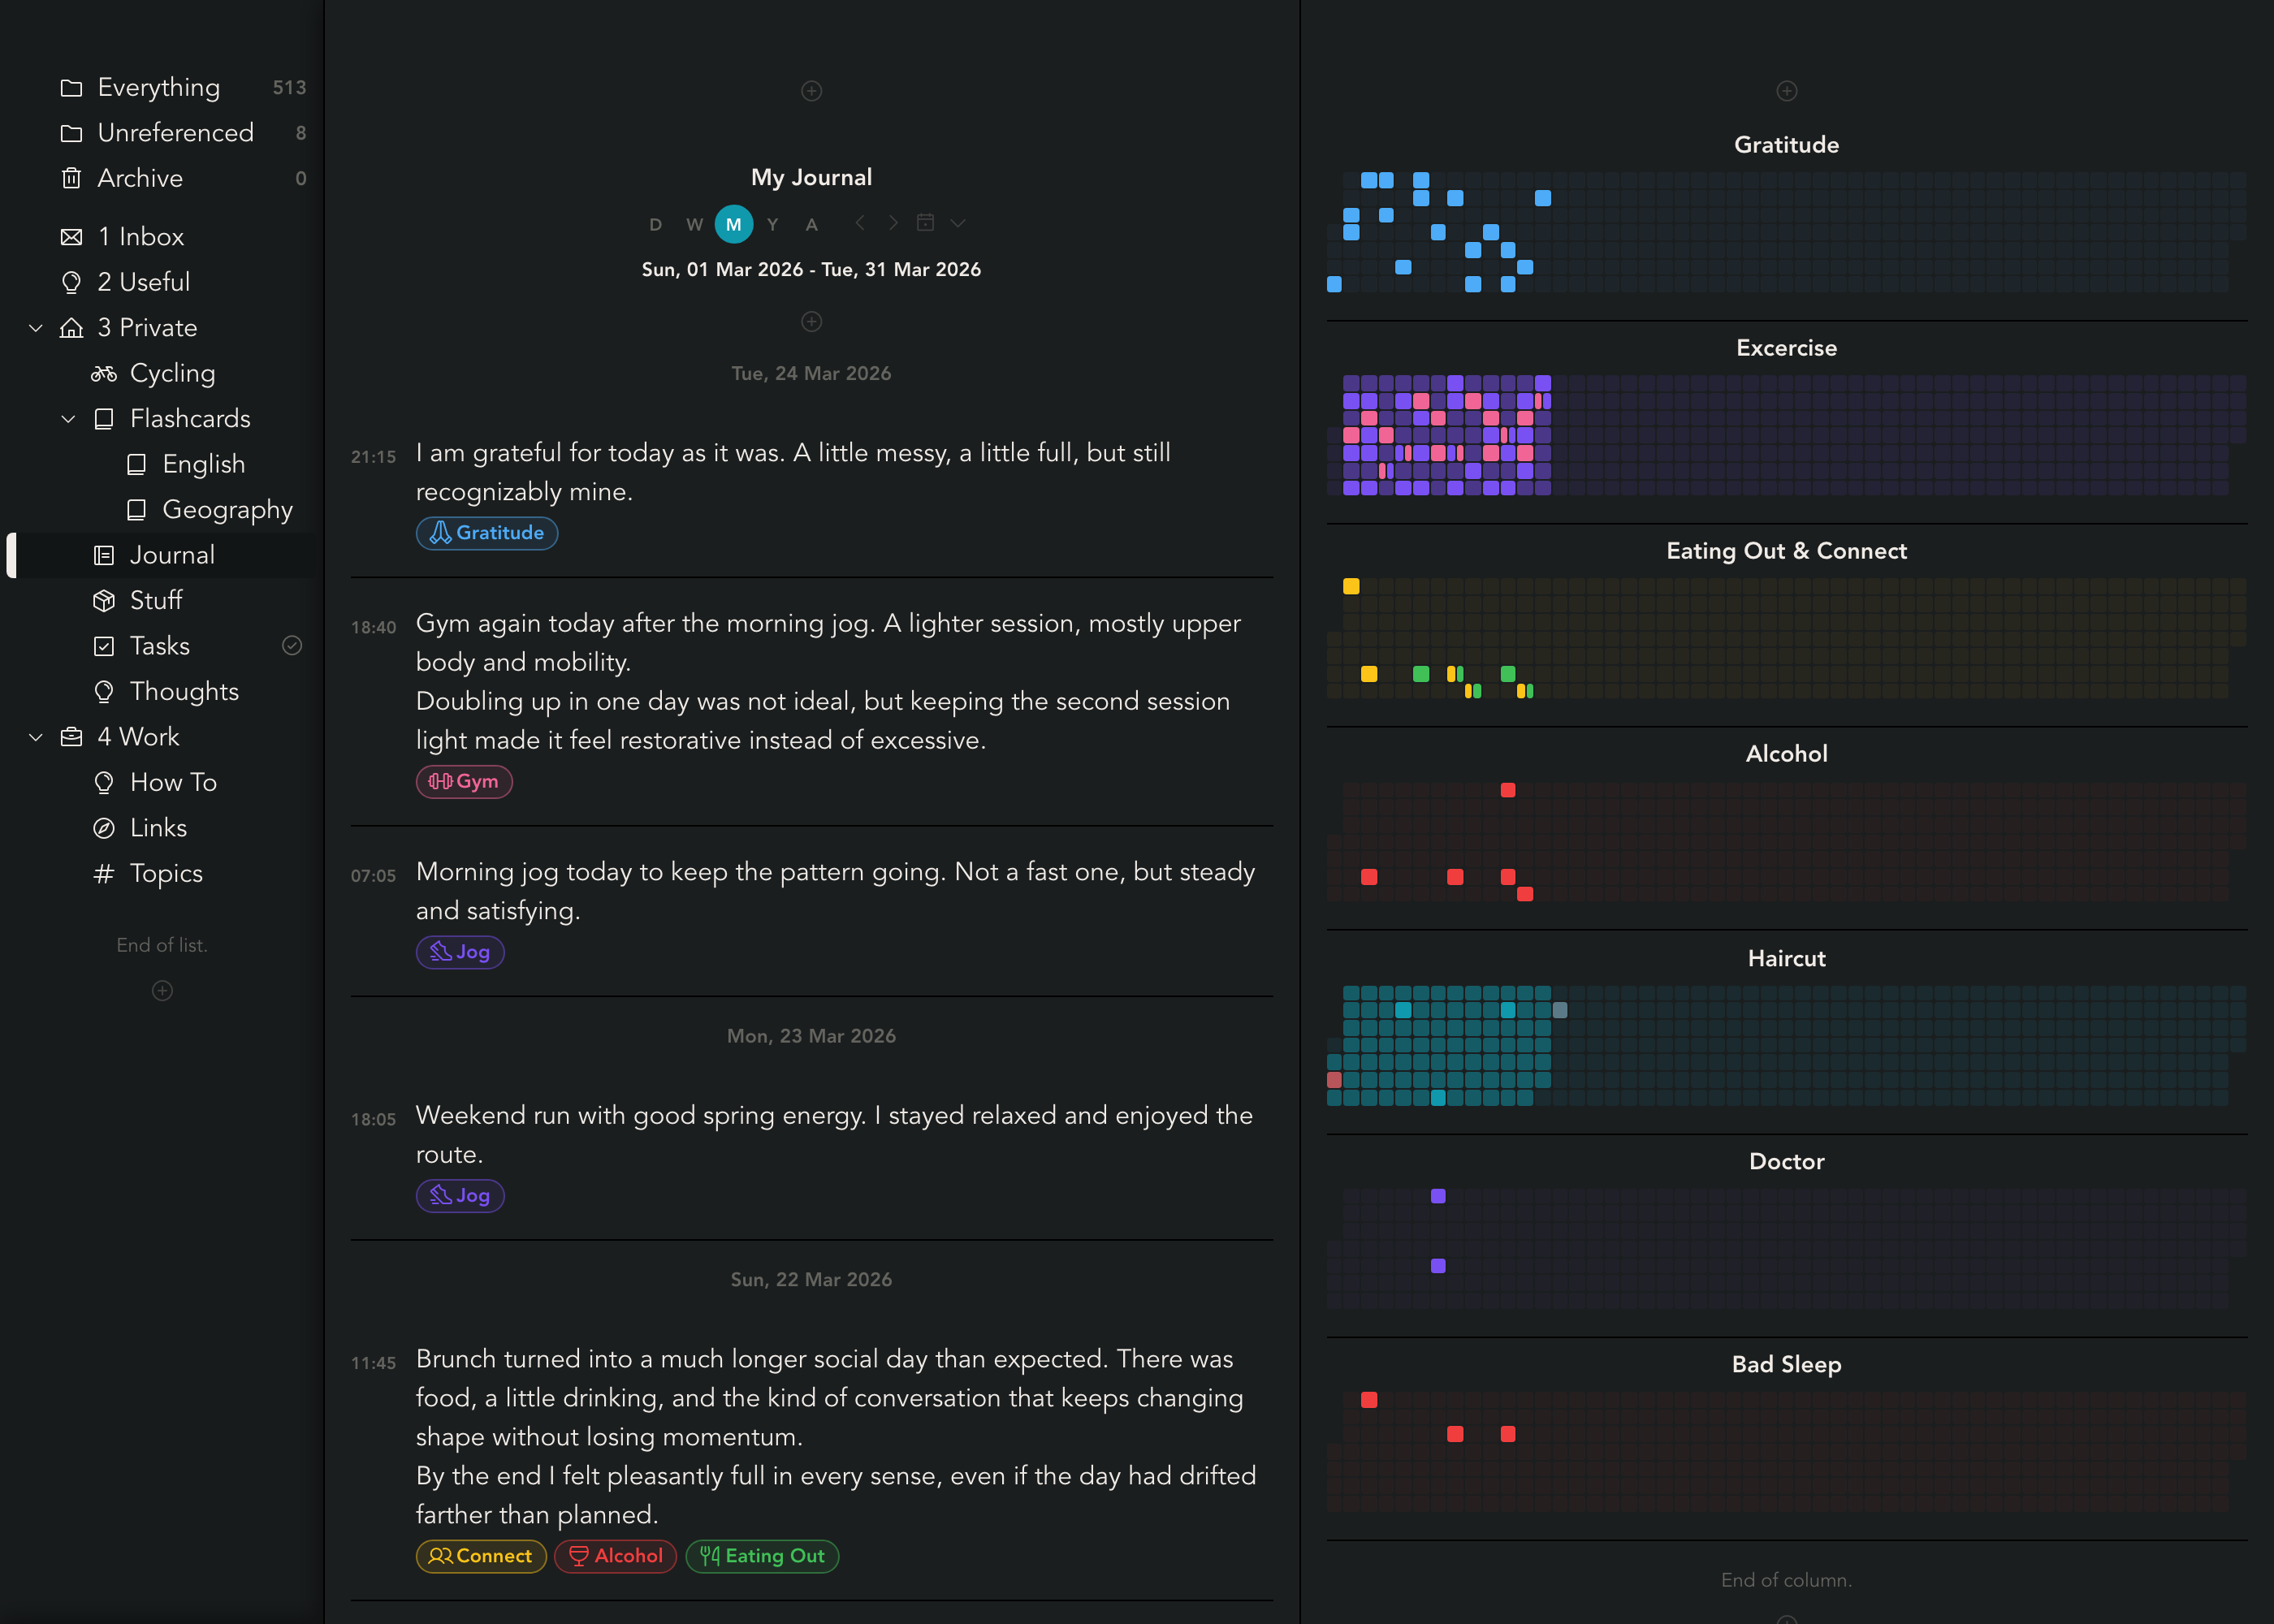Screen dimensions: 2274x1624
Task: Click the Eating Out tag on brunch entry
Action: click(762, 1556)
